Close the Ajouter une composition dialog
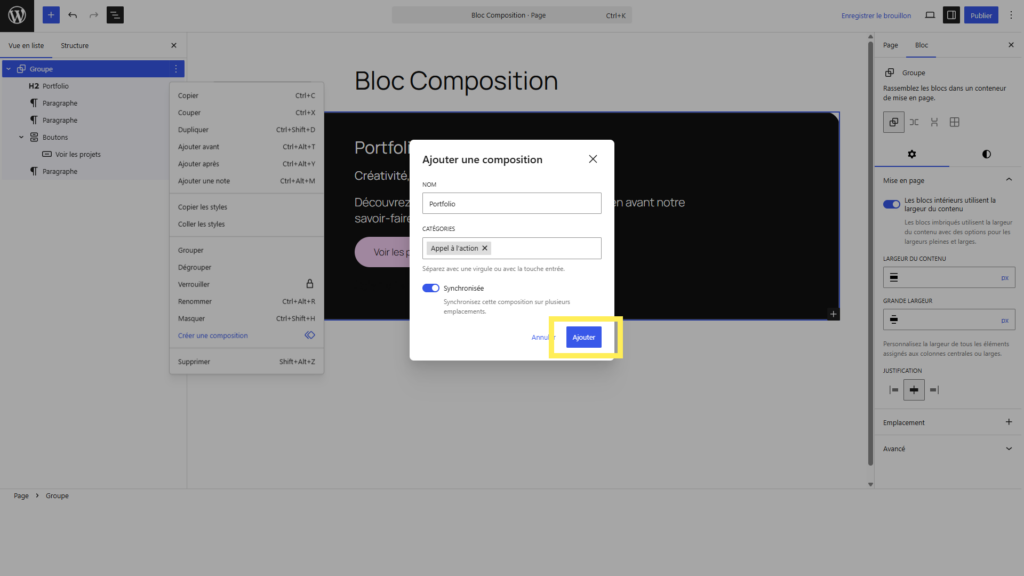1024x576 pixels. coord(592,159)
